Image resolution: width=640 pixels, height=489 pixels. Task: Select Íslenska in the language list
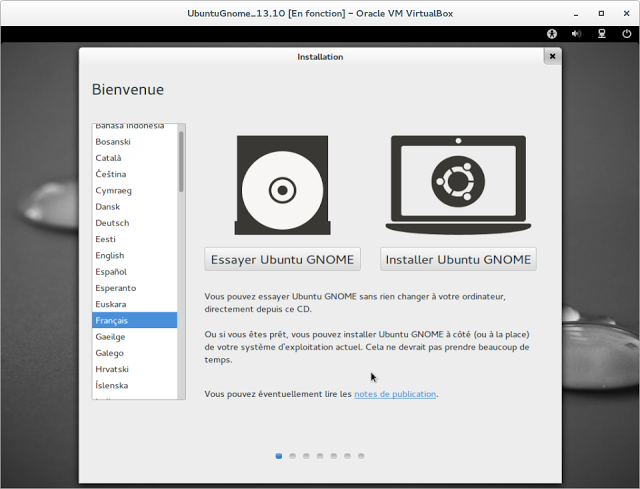coord(135,386)
